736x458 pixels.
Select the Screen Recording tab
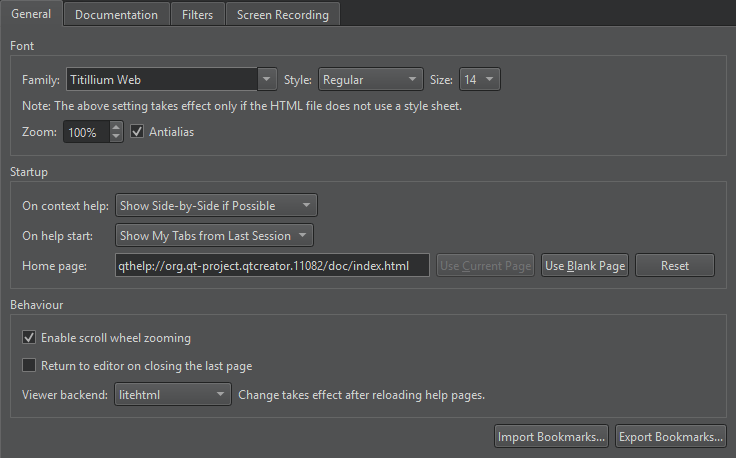(282, 15)
